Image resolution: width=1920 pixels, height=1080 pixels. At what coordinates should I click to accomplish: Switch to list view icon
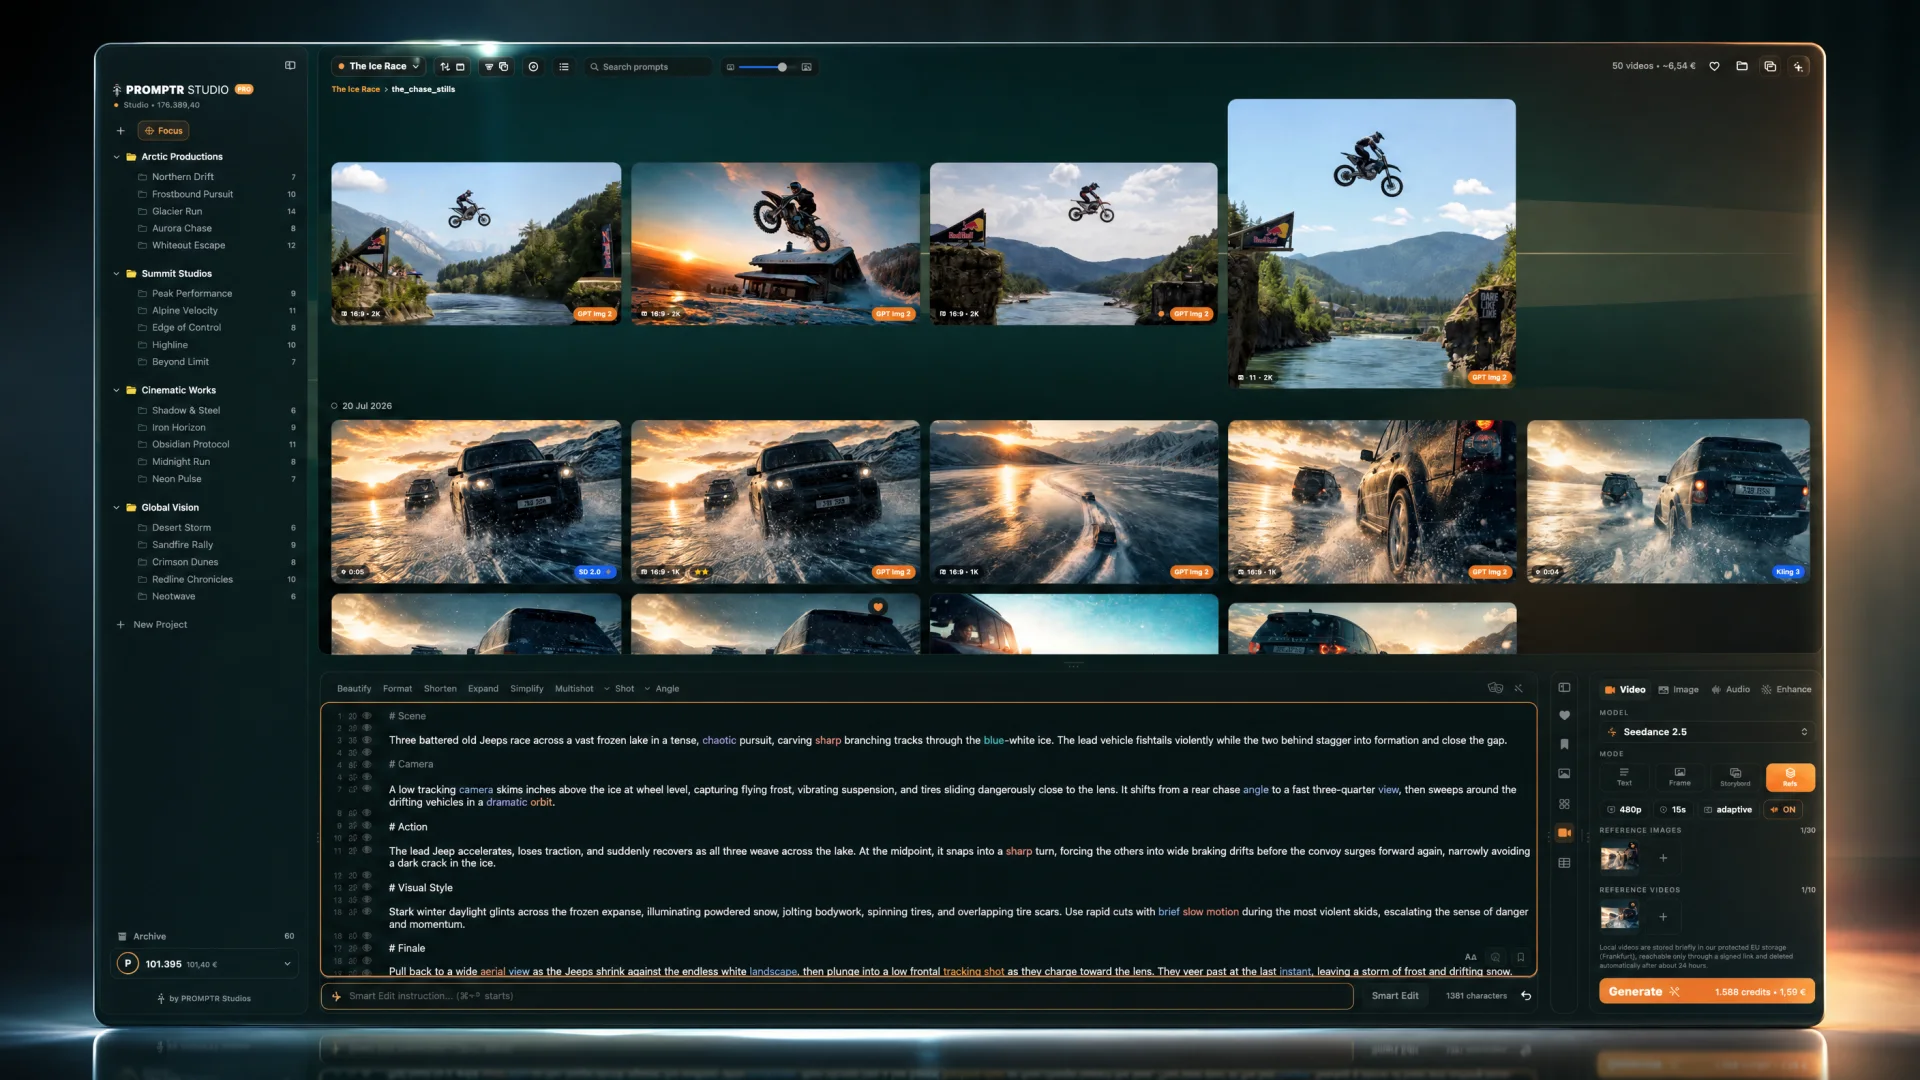pyautogui.click(x=564, y=67)
